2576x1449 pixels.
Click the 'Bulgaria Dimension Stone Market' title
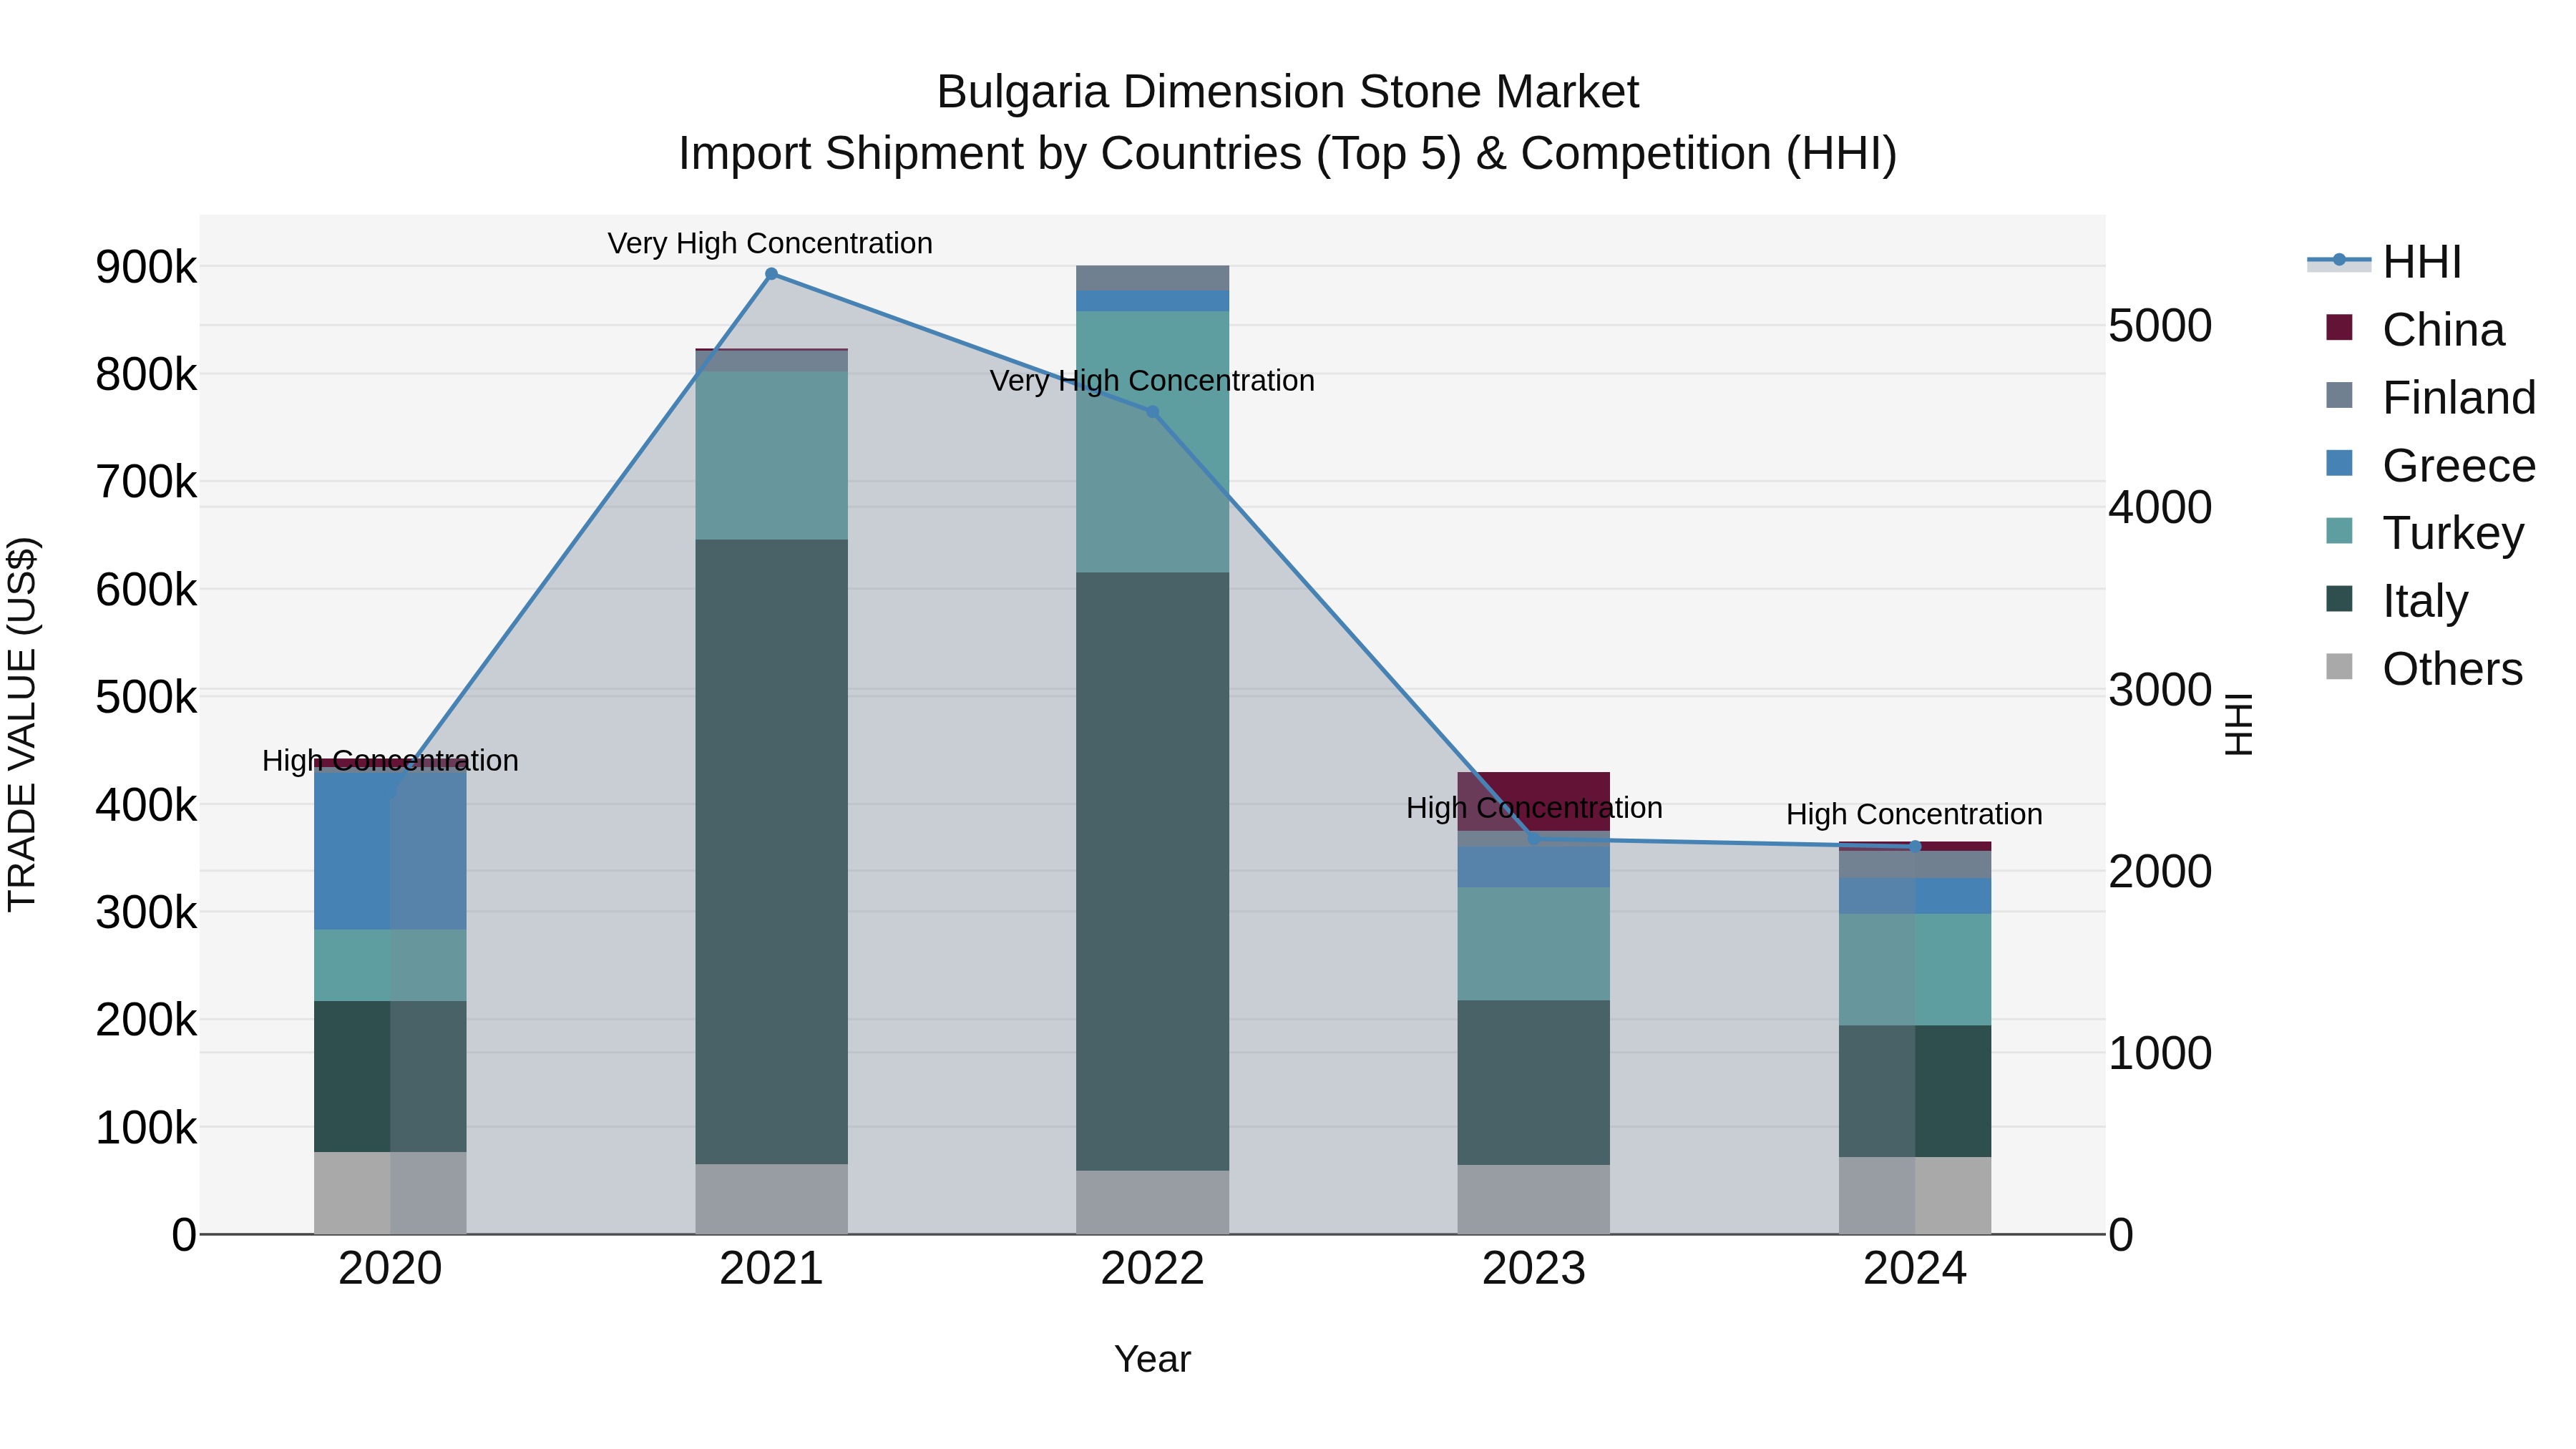click(1288, 92)
